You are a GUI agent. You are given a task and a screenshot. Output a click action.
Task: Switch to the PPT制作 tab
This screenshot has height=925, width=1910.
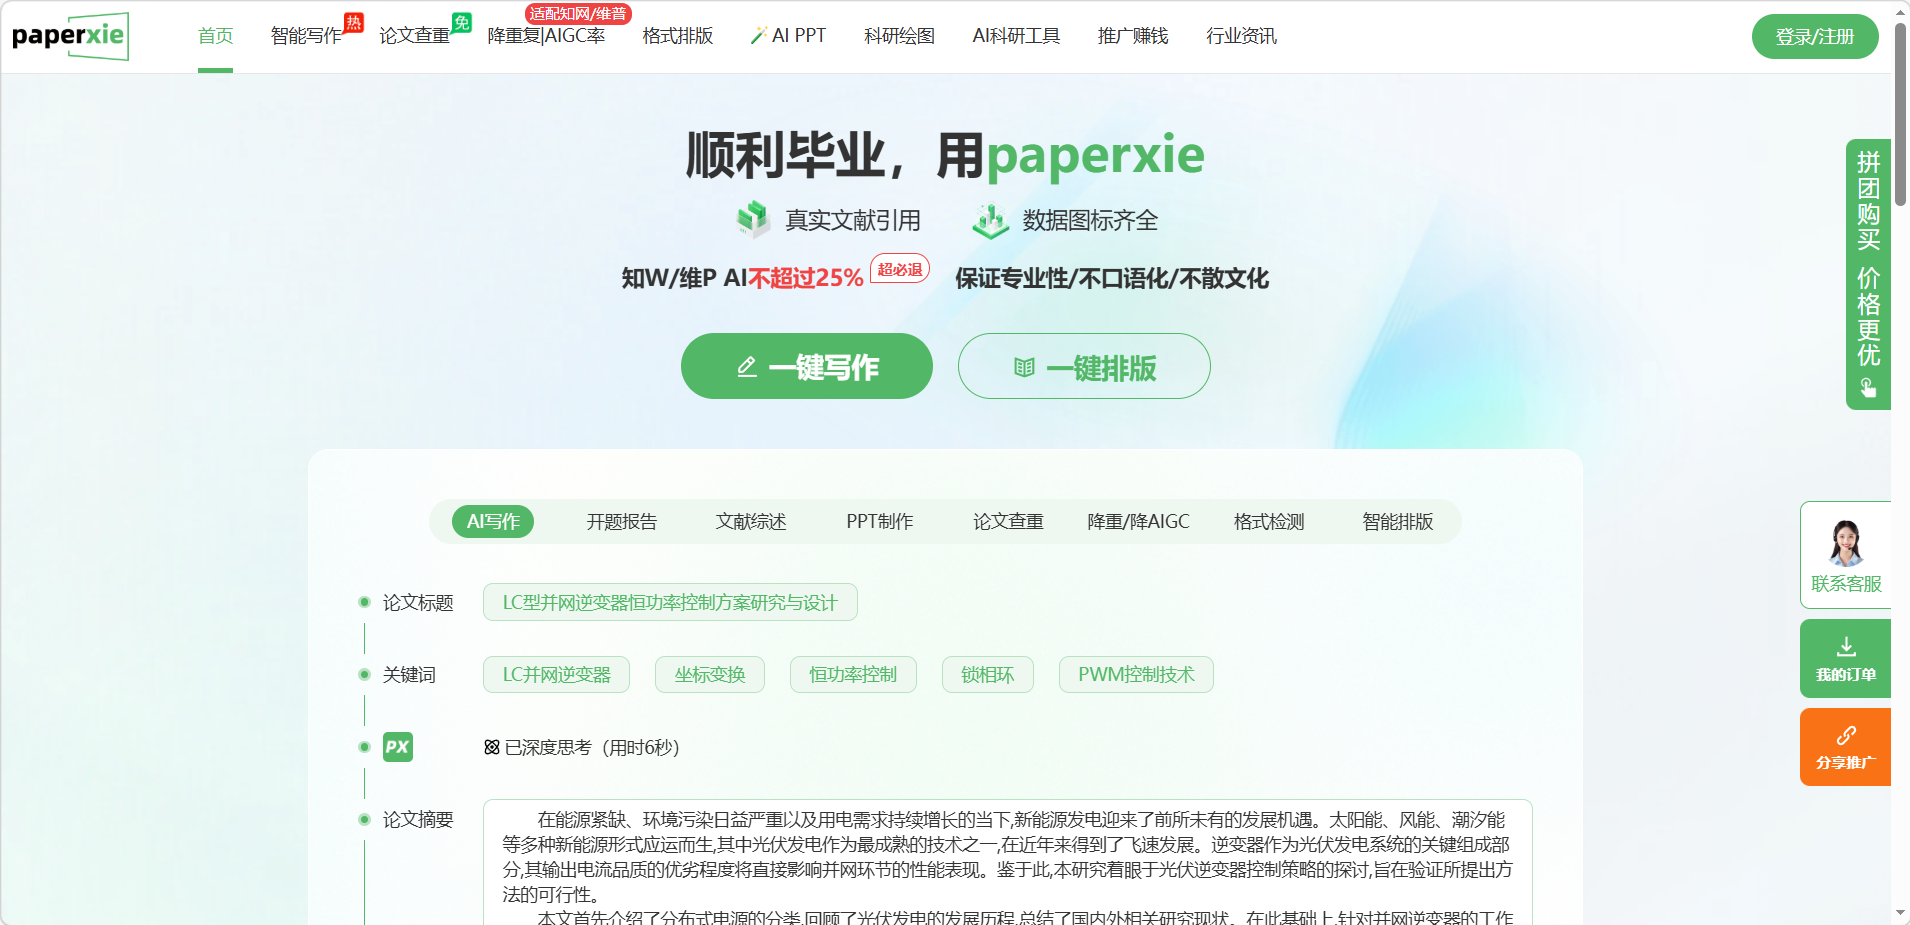pos(880,521)
